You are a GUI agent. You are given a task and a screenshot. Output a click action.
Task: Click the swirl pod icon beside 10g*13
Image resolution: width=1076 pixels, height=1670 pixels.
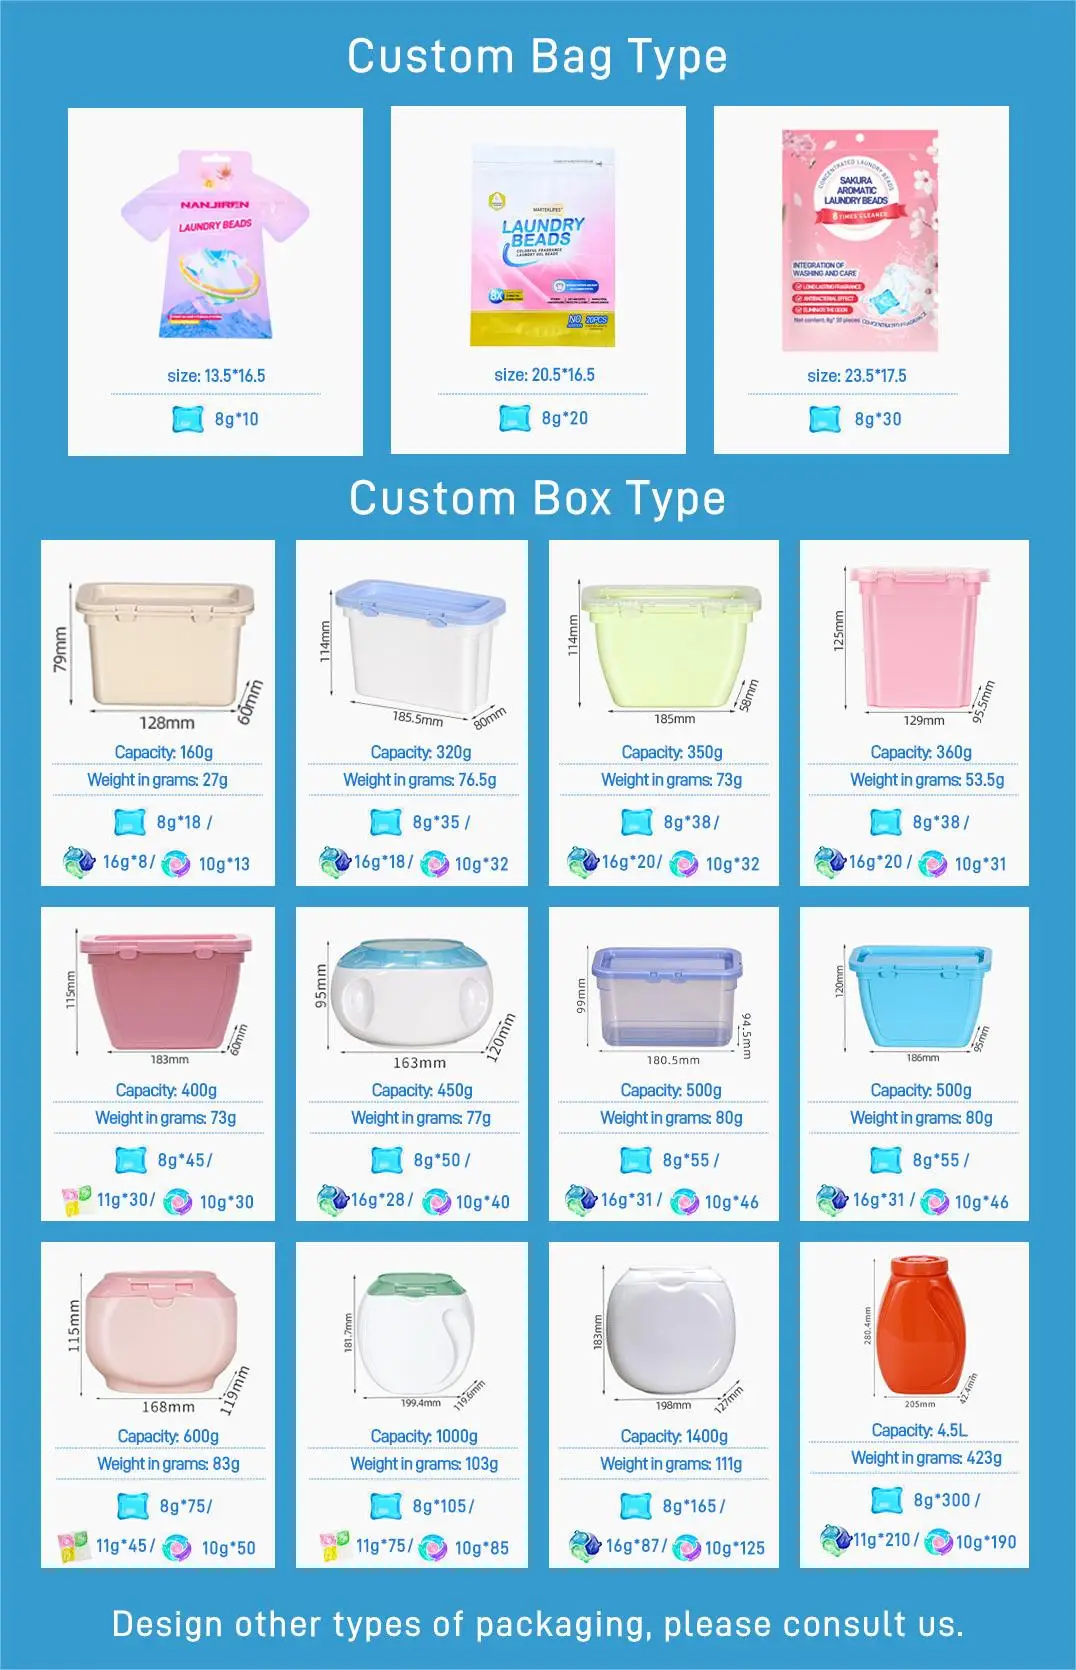(x=175, y=864)
